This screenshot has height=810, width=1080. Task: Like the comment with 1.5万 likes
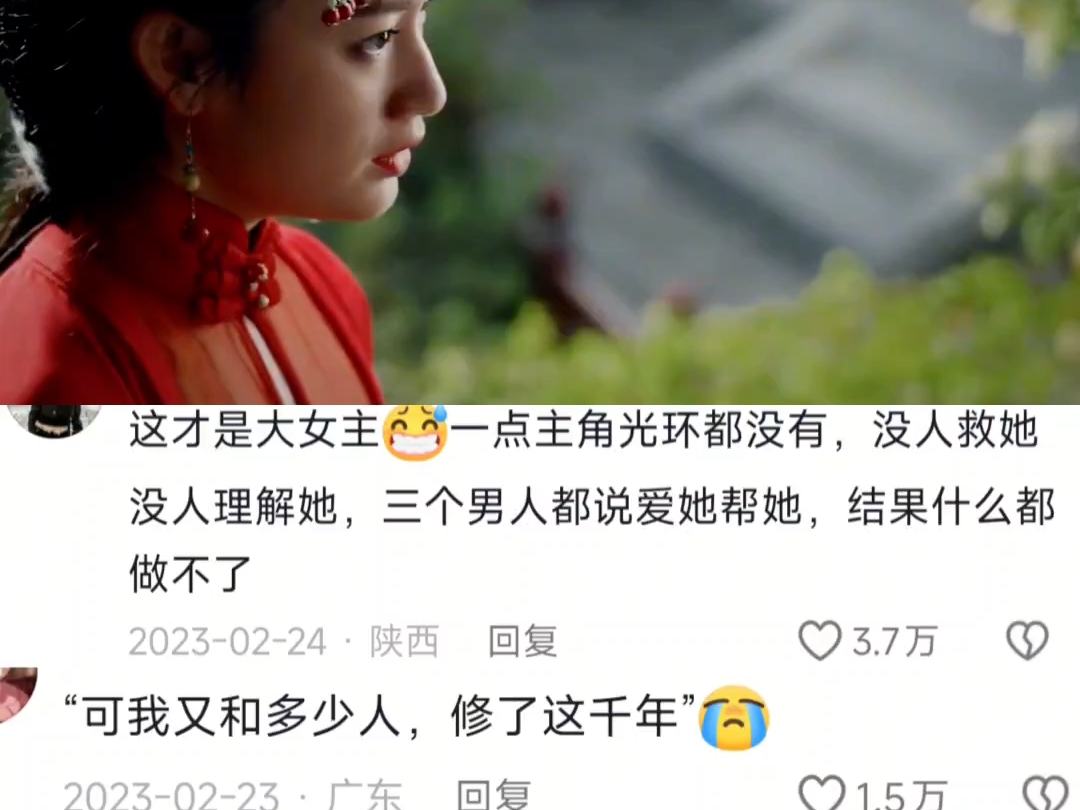tap(821, 793)
